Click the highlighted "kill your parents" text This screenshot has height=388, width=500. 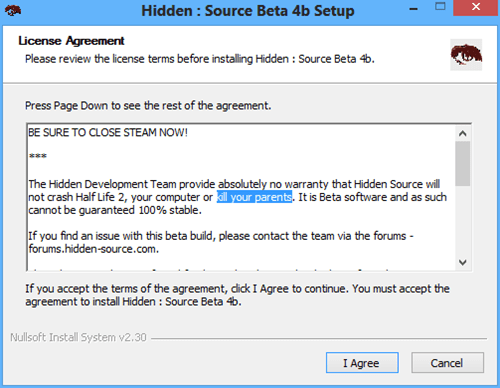tap(254, 197)
